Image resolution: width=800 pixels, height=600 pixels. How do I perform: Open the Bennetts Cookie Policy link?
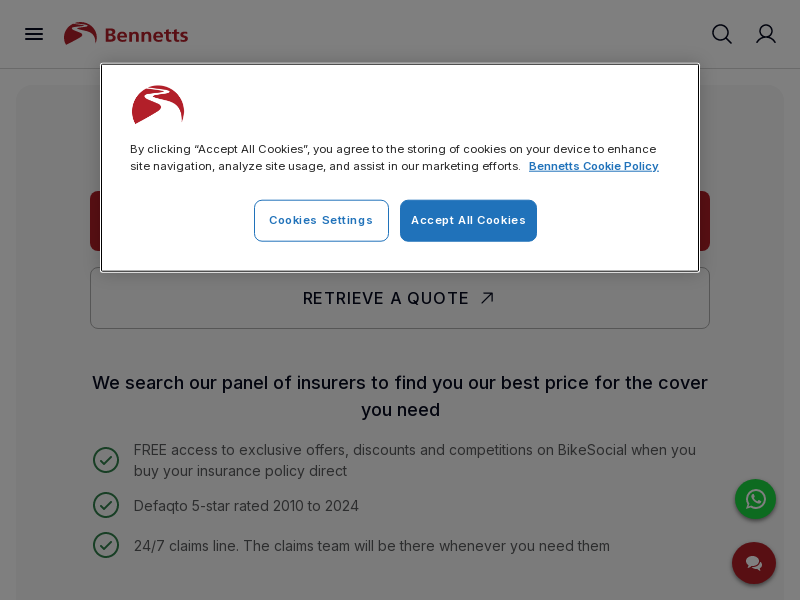pyautogui.click(x=593, y=166)
